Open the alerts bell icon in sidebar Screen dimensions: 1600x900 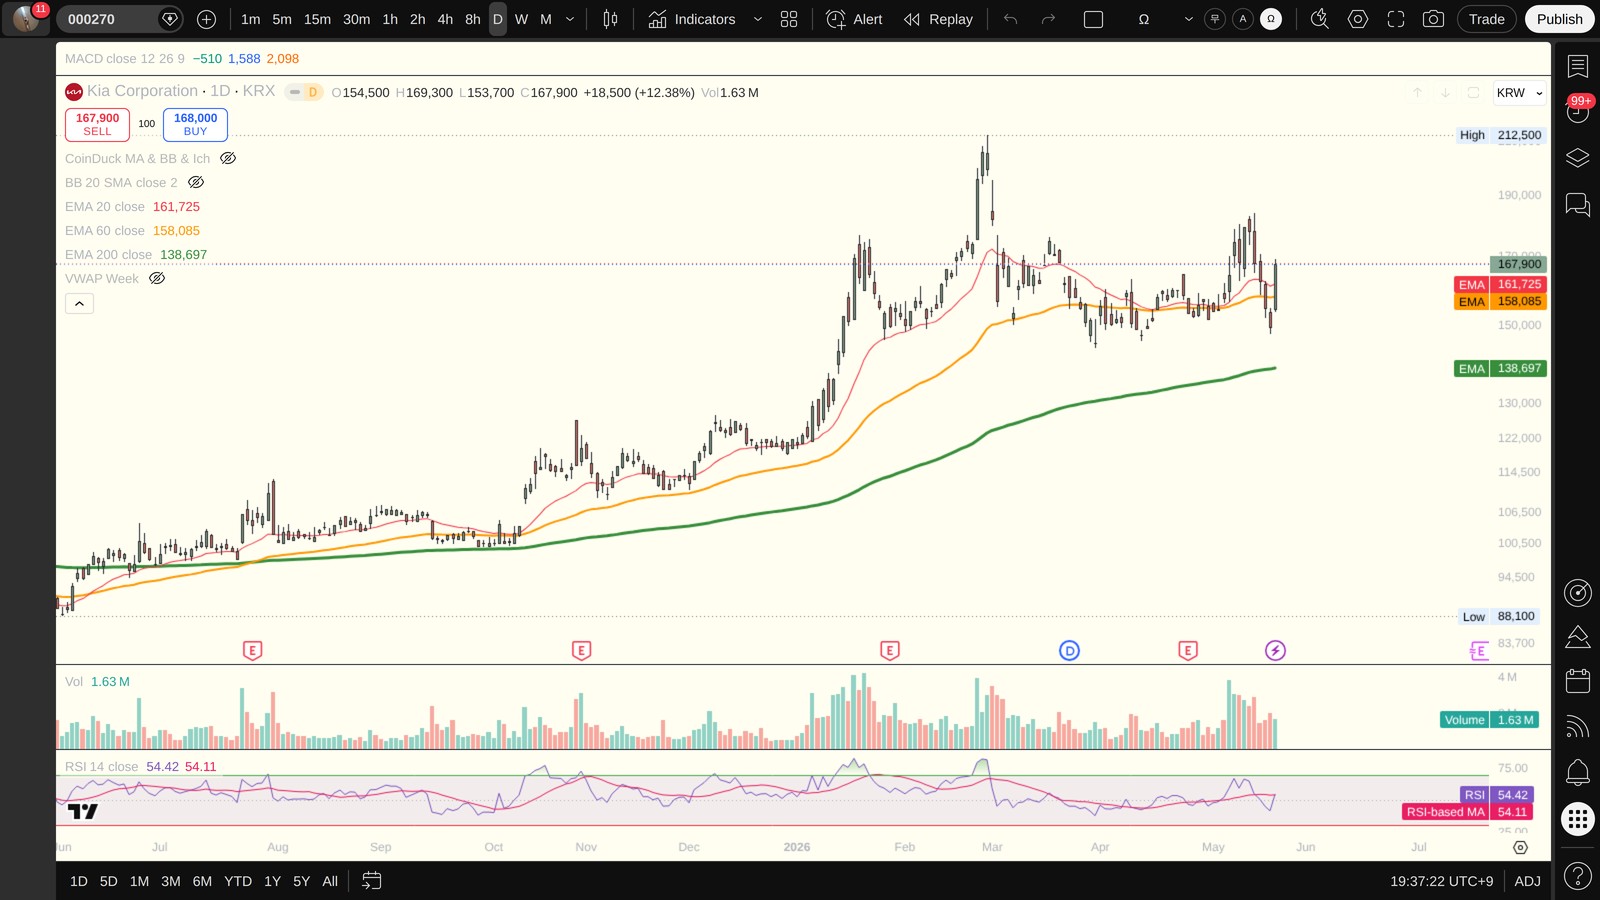tap(1578, 772)
